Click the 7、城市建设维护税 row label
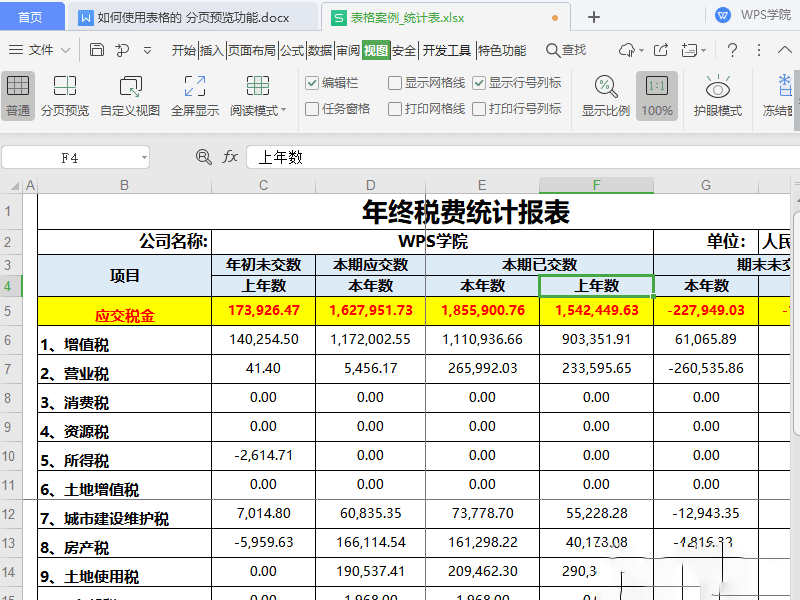This screenshot has width=800, height=600. point(124,514)
